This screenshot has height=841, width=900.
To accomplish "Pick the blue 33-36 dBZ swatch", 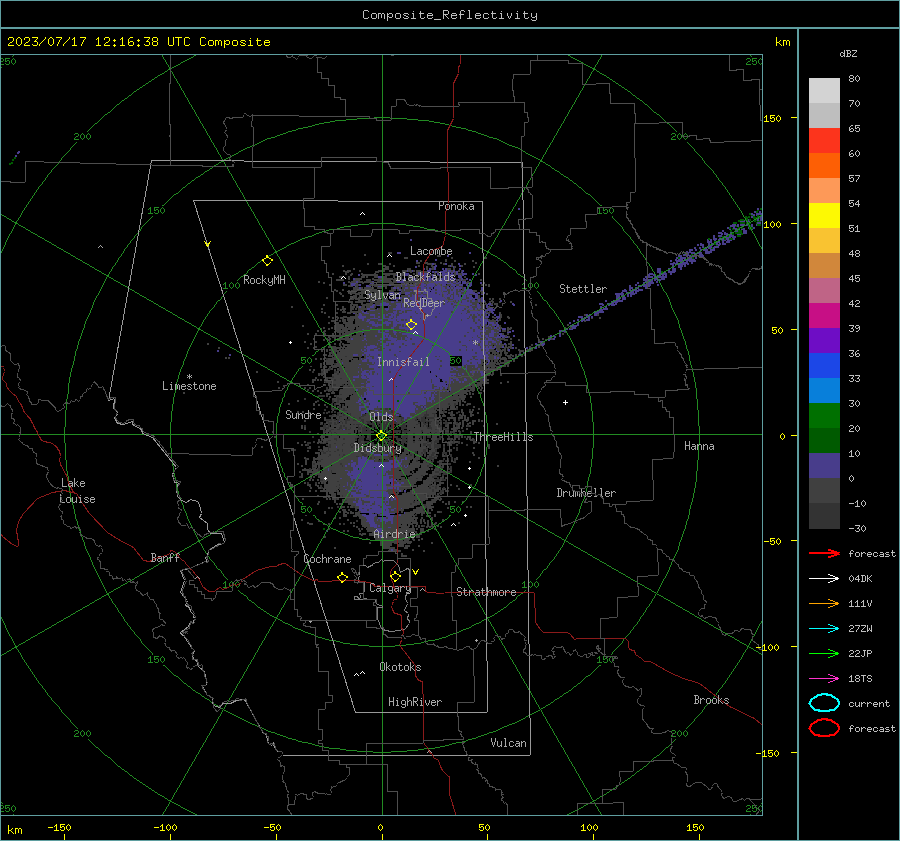I will pyautogui.click(x=824, y=366).
